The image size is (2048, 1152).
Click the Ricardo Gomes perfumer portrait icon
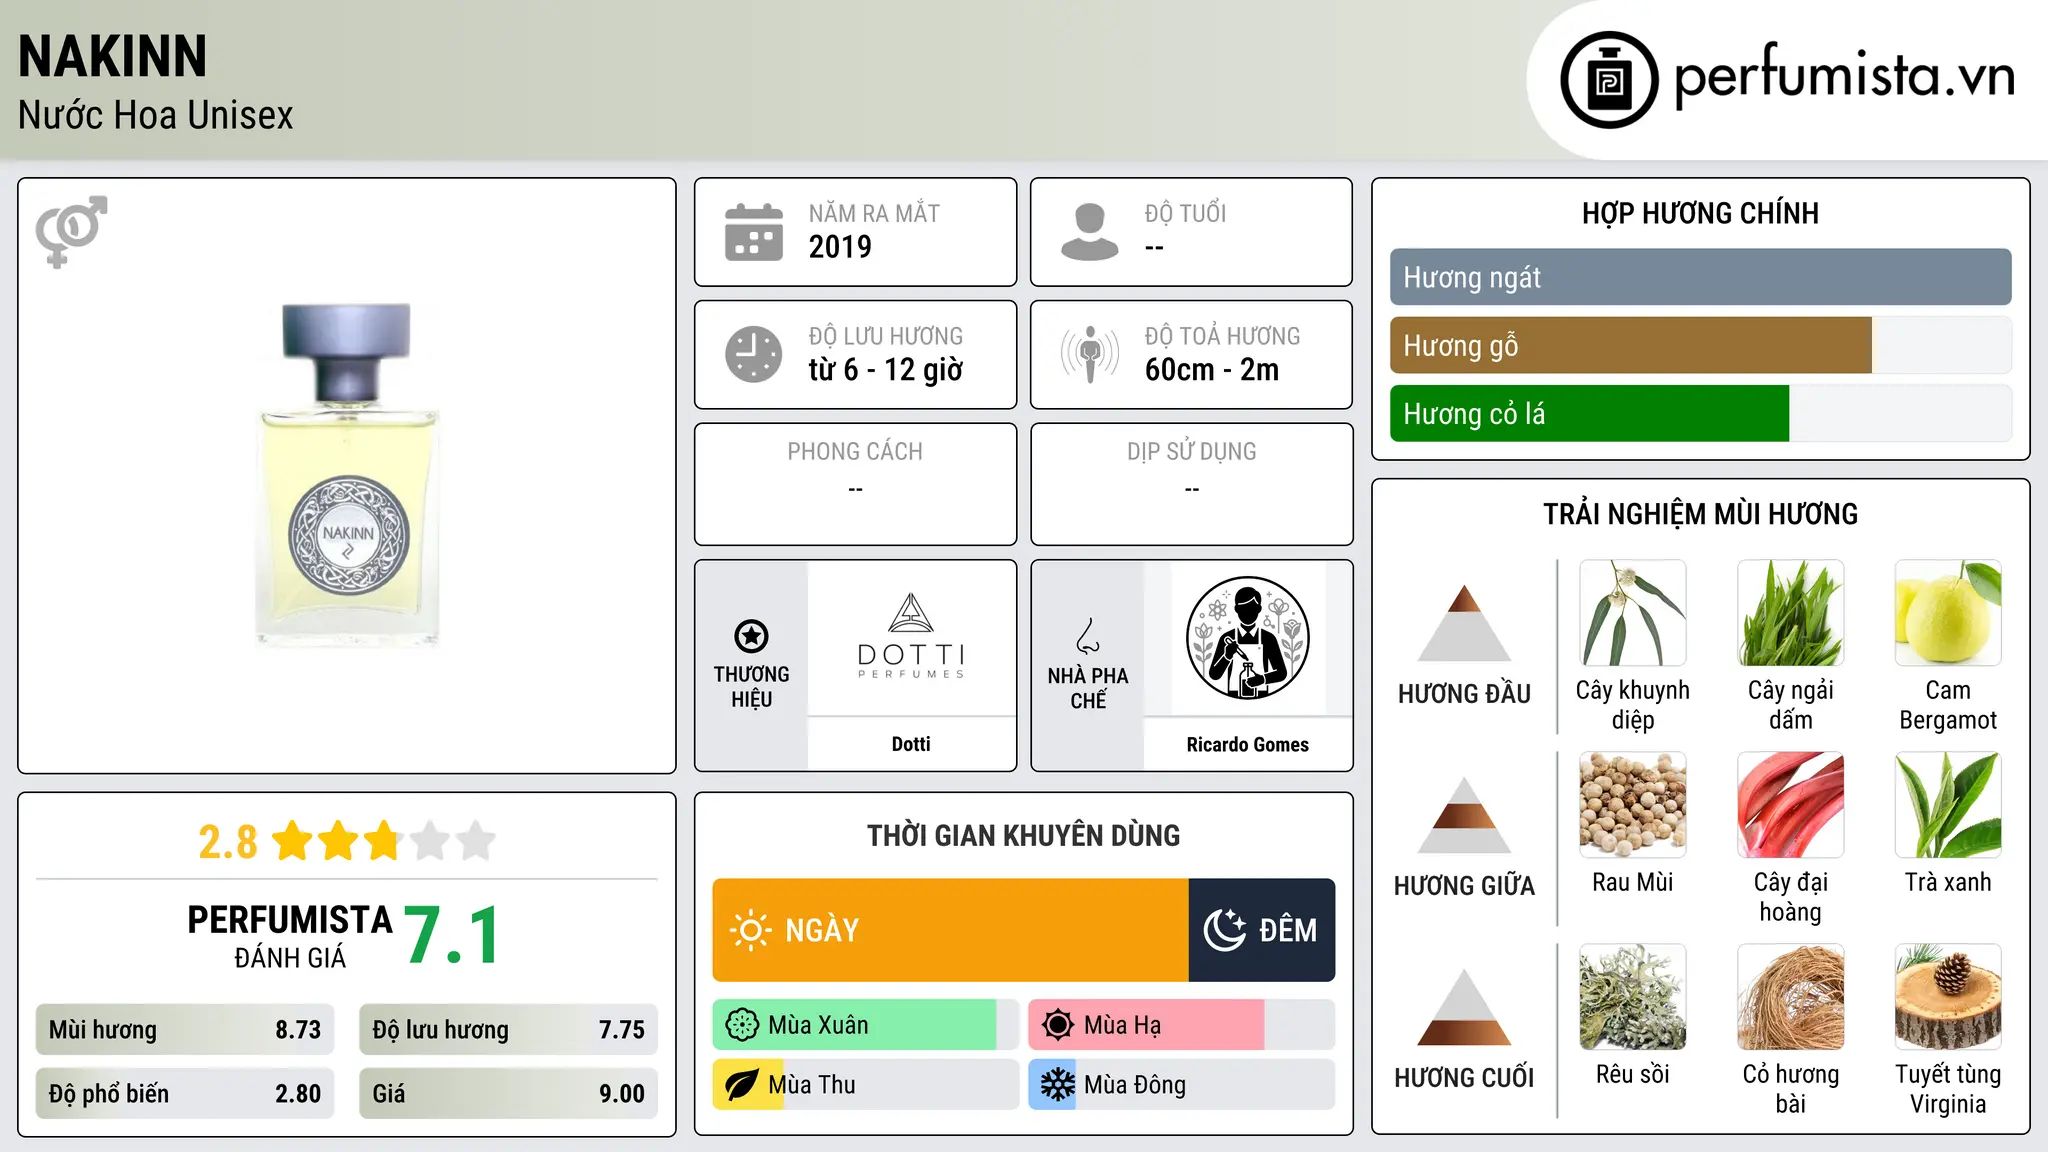pos(1247,638)
